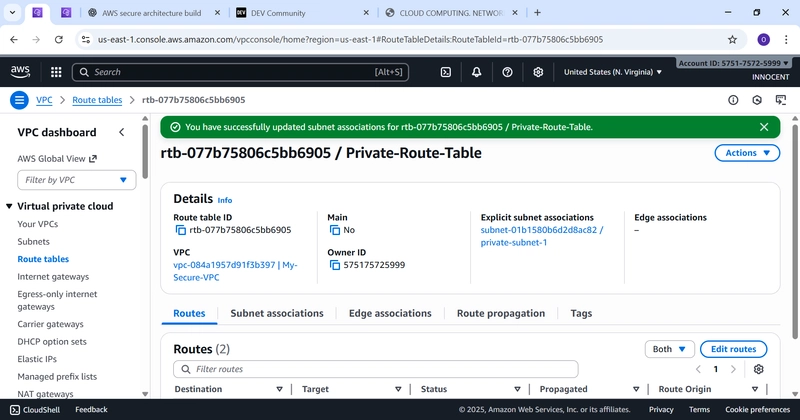Open the AWS services grid menu
Screen dimensions: 800x420
pos(56,72)
